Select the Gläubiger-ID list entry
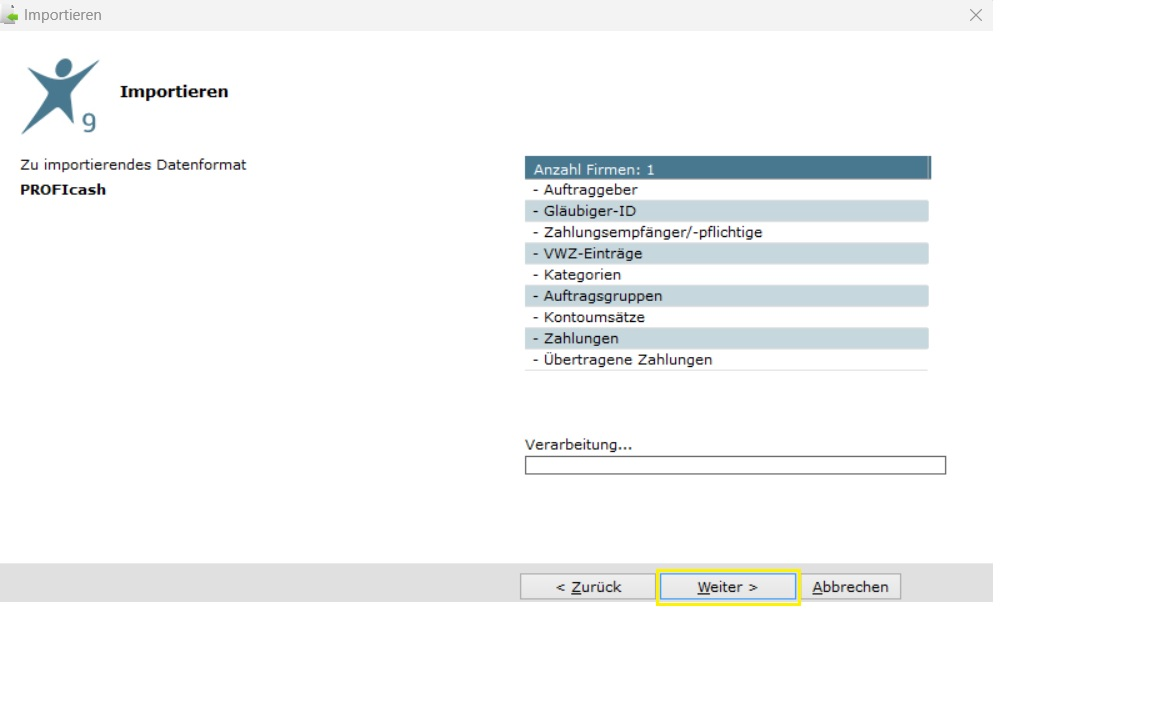This screenshot has height=713, width=1152. point(727,211)
